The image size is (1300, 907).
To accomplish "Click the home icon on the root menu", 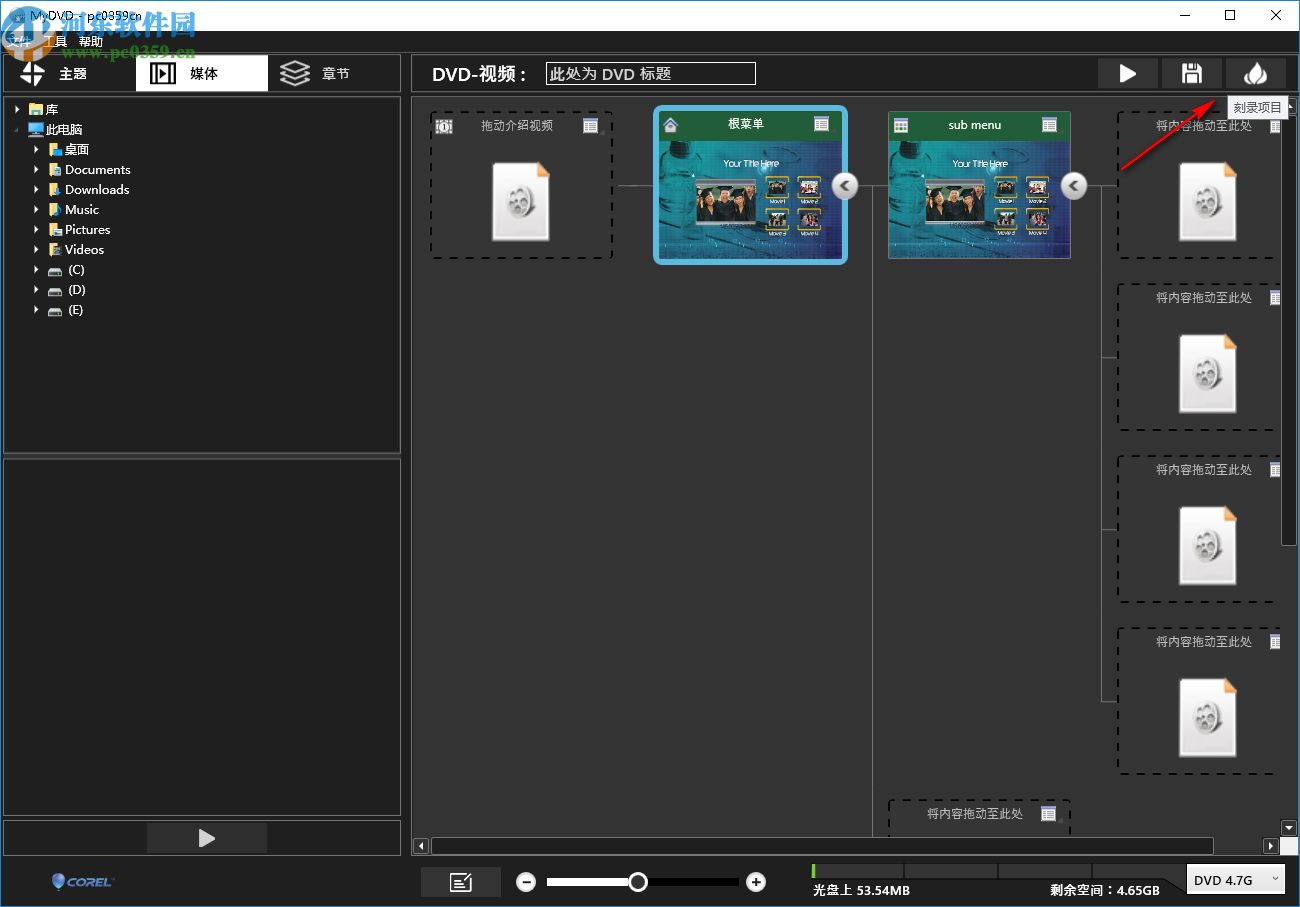I will [673, 124].
